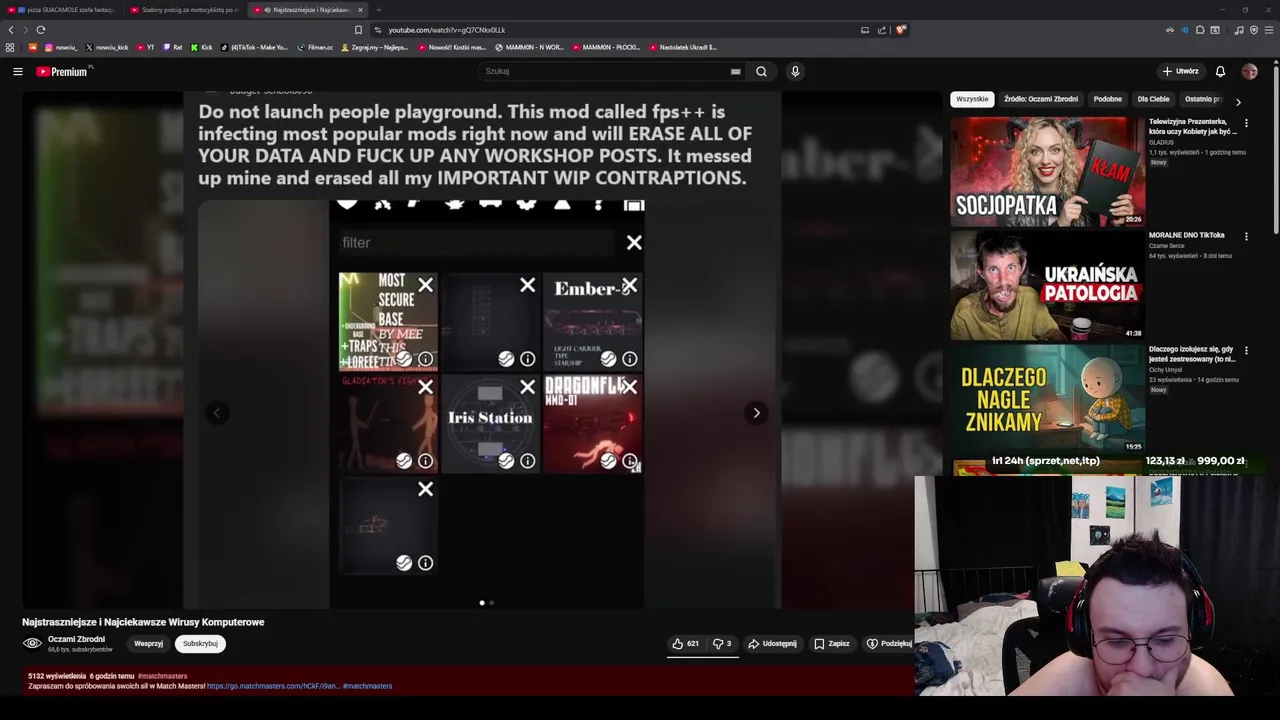The width and height of the screenshot is (1280, 720).
Task: Switch to the Szalony pościg browser tab
Action: 184,10
